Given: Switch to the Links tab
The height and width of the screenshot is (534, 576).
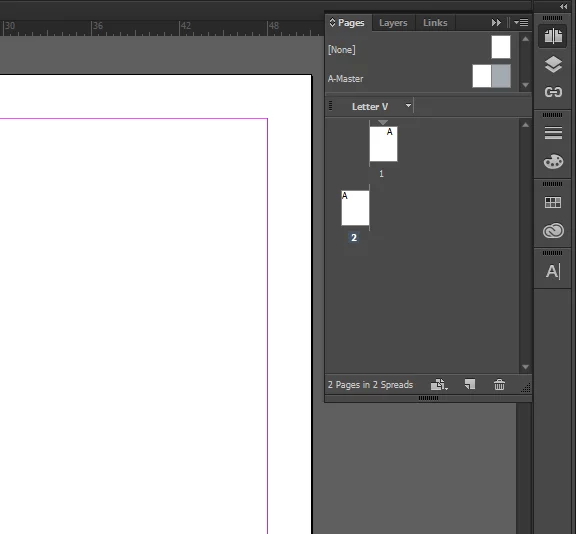Looking at the screenshot, I should point(435,23).
